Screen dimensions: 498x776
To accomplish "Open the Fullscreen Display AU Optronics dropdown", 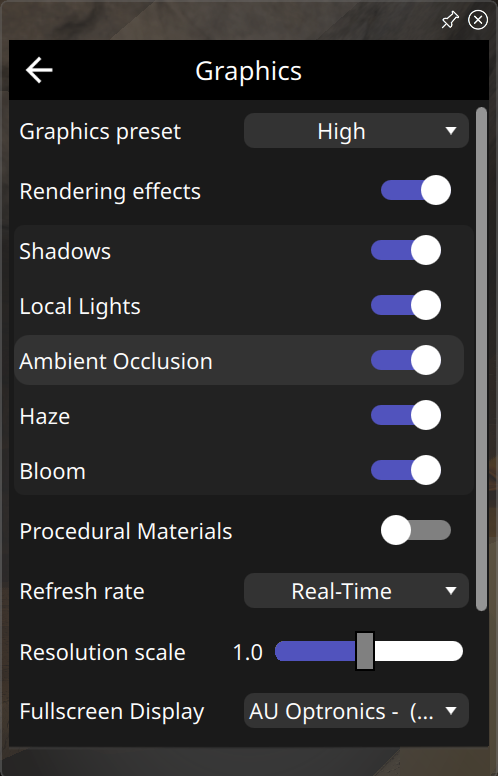I will 356,711.
